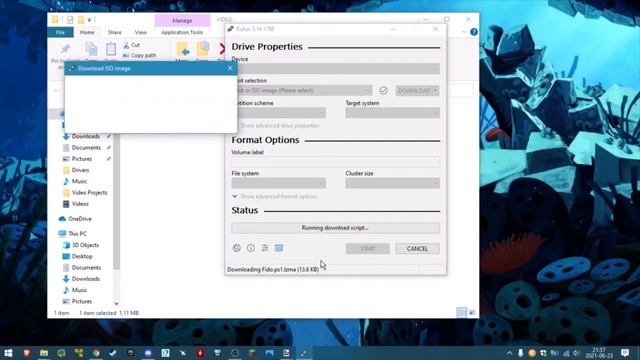Click Cut in the Explorer ribbon

pos(131,45)
